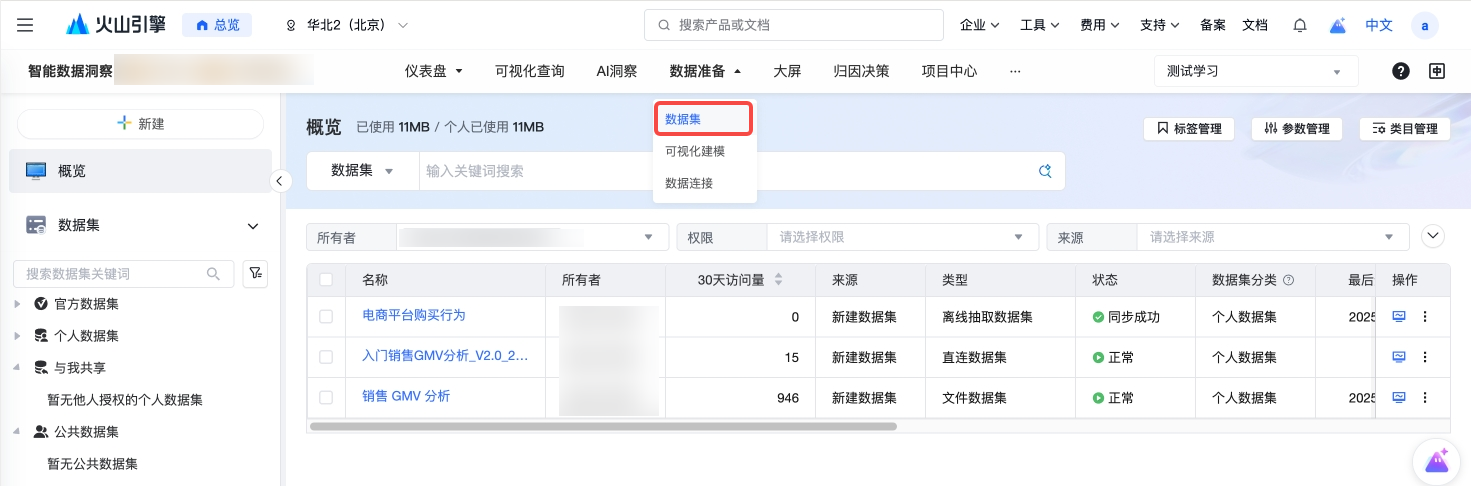Open the 销售 GMV 分析 dataset link
This screenshot has width=1471, height=486.
coord(406,397)
